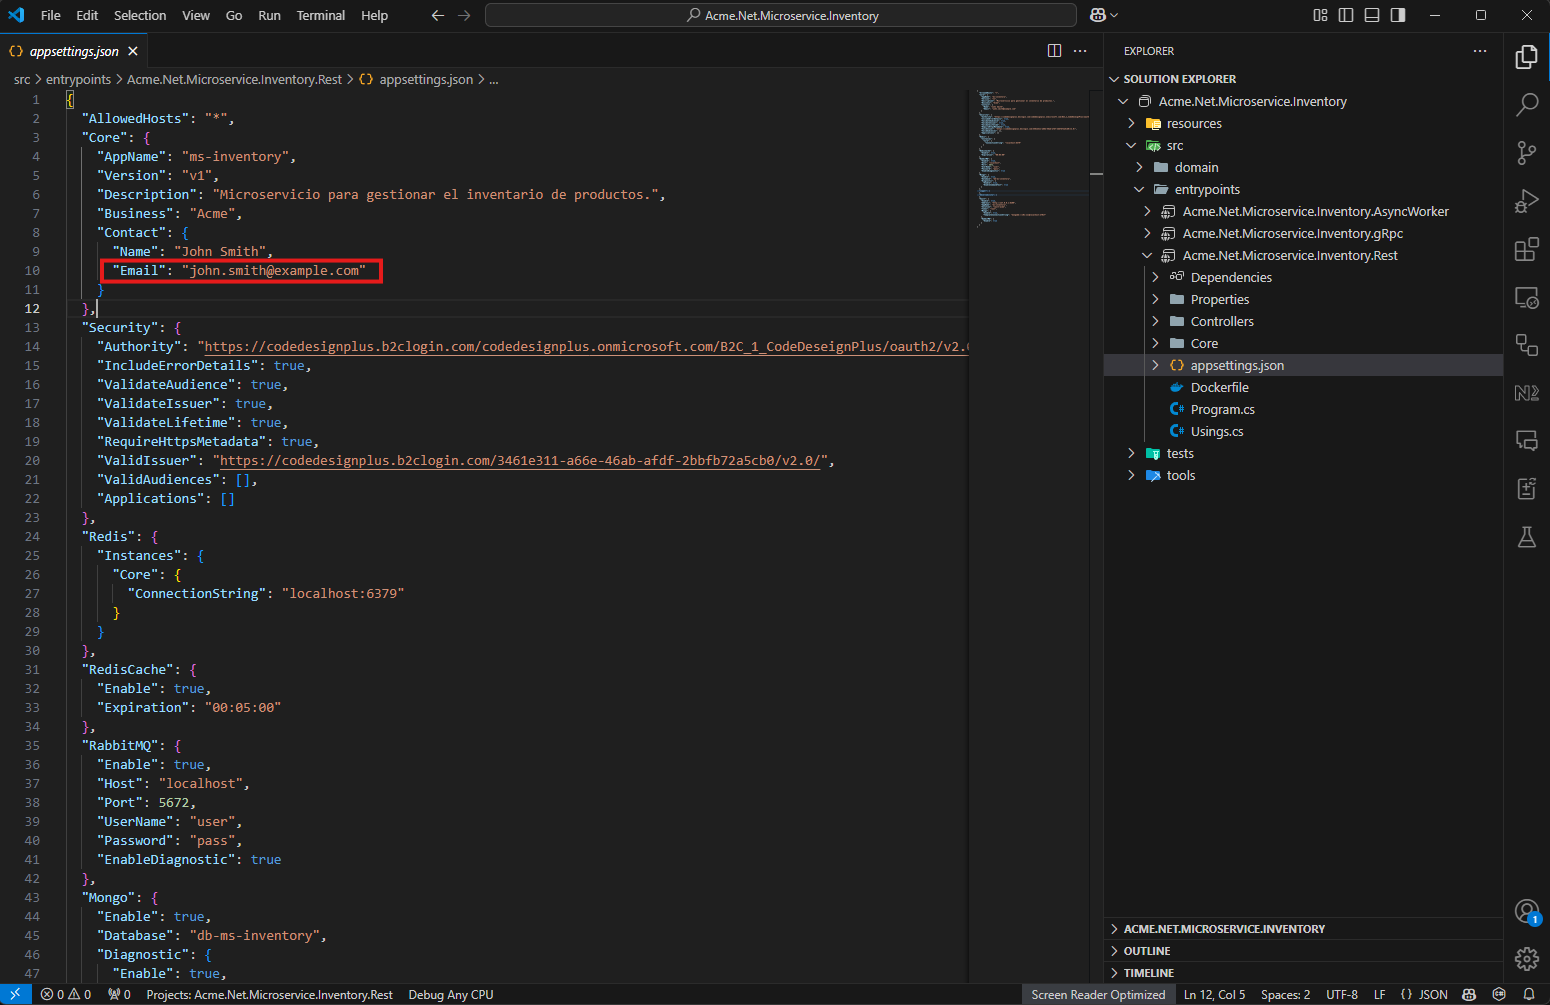Open the Accounts menu icon

tap(1526, 911)
